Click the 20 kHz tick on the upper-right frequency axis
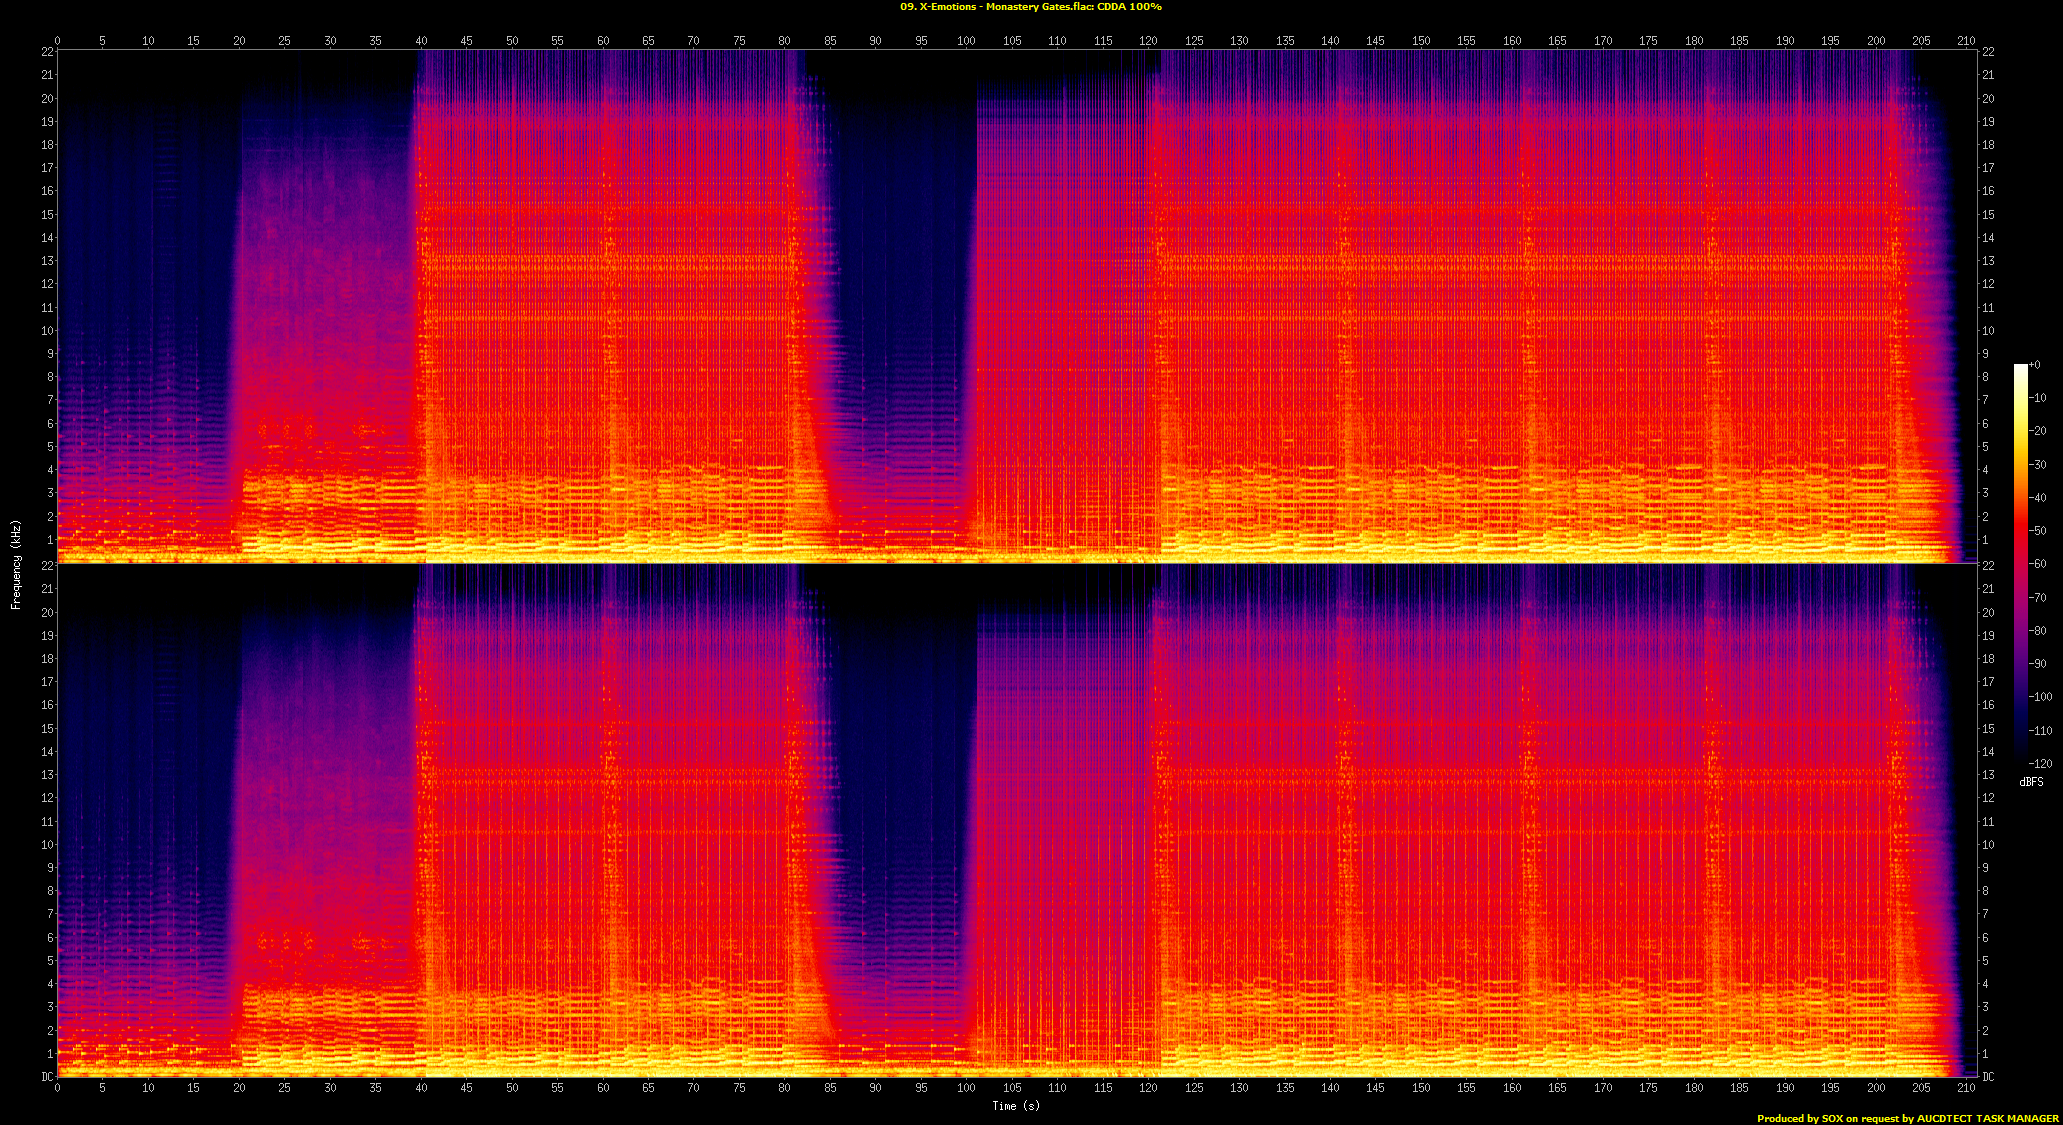The width and height of the screenshot is (2063, 1125). 1988,99
